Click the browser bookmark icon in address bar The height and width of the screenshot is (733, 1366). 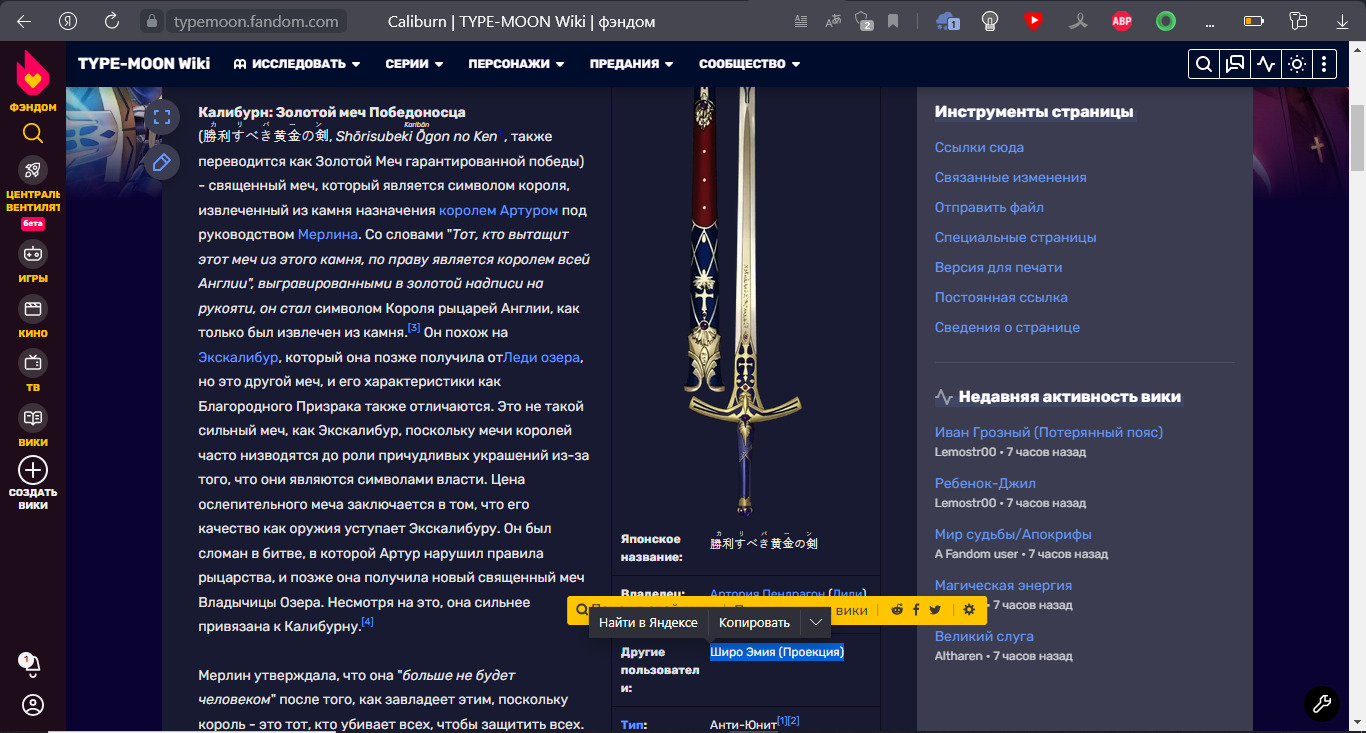tap(893, 21)
